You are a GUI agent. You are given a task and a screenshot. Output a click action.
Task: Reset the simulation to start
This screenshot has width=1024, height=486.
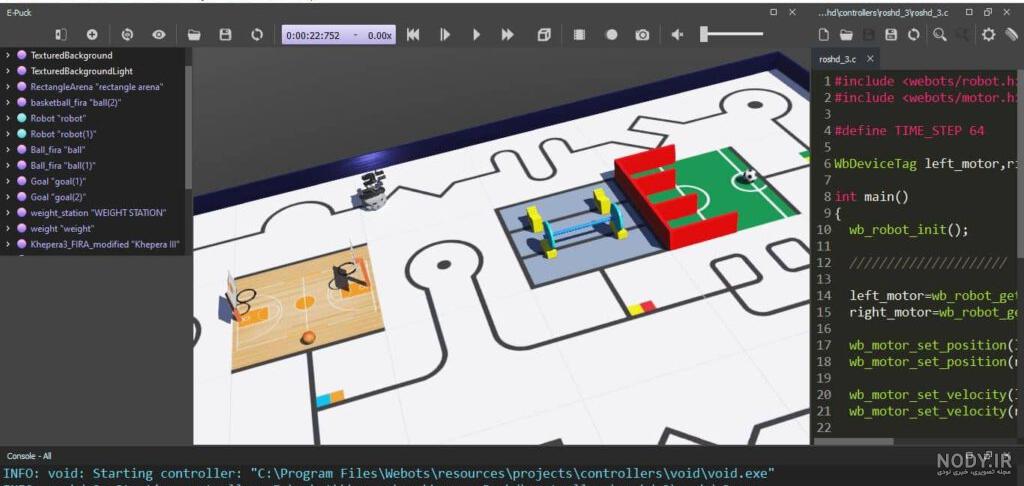[413, 35]
